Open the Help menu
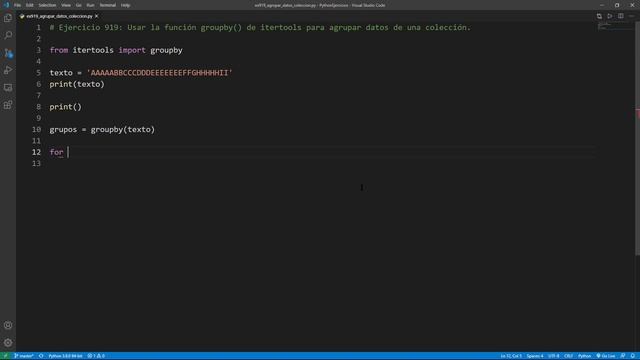The image size is (640, 360). [x=125, y=5]
